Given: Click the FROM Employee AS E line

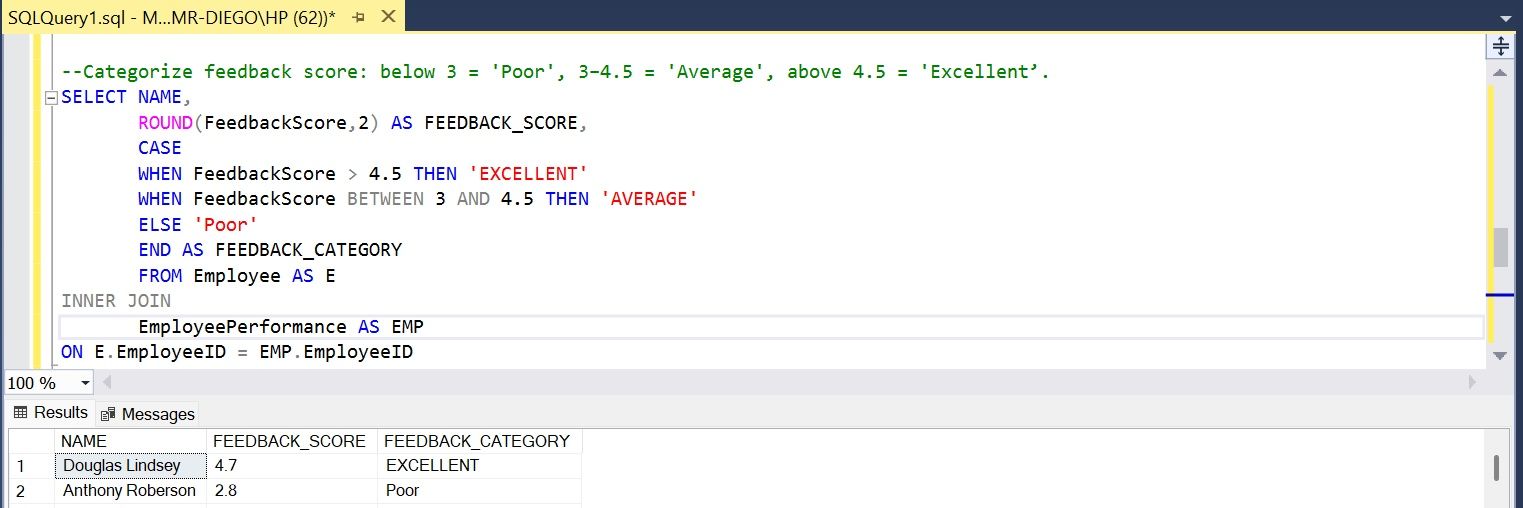Looking at the screenshot, I should point(237,276).
